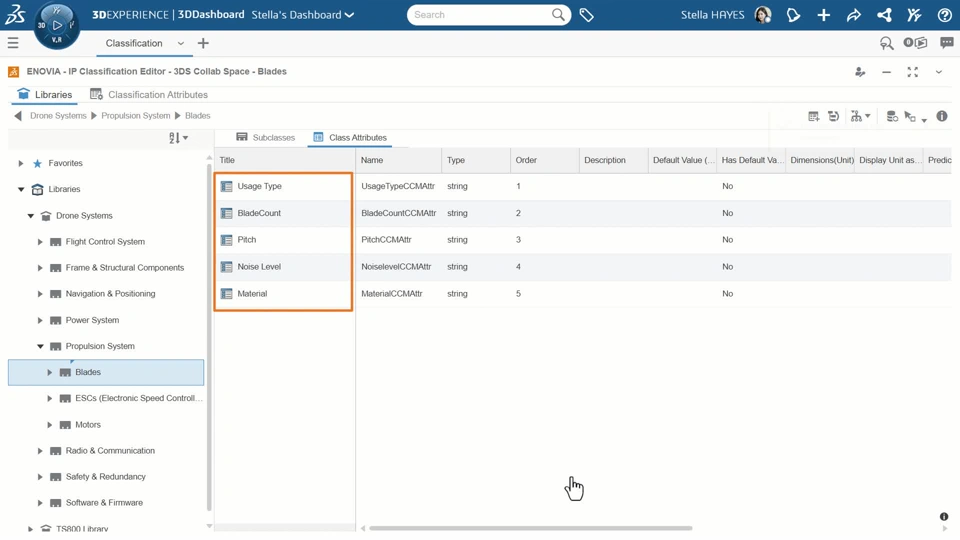Click the add plus icon in top bar
Viewport: 960px width, 540px height.
pyautogui.click(x=823, y=15)
